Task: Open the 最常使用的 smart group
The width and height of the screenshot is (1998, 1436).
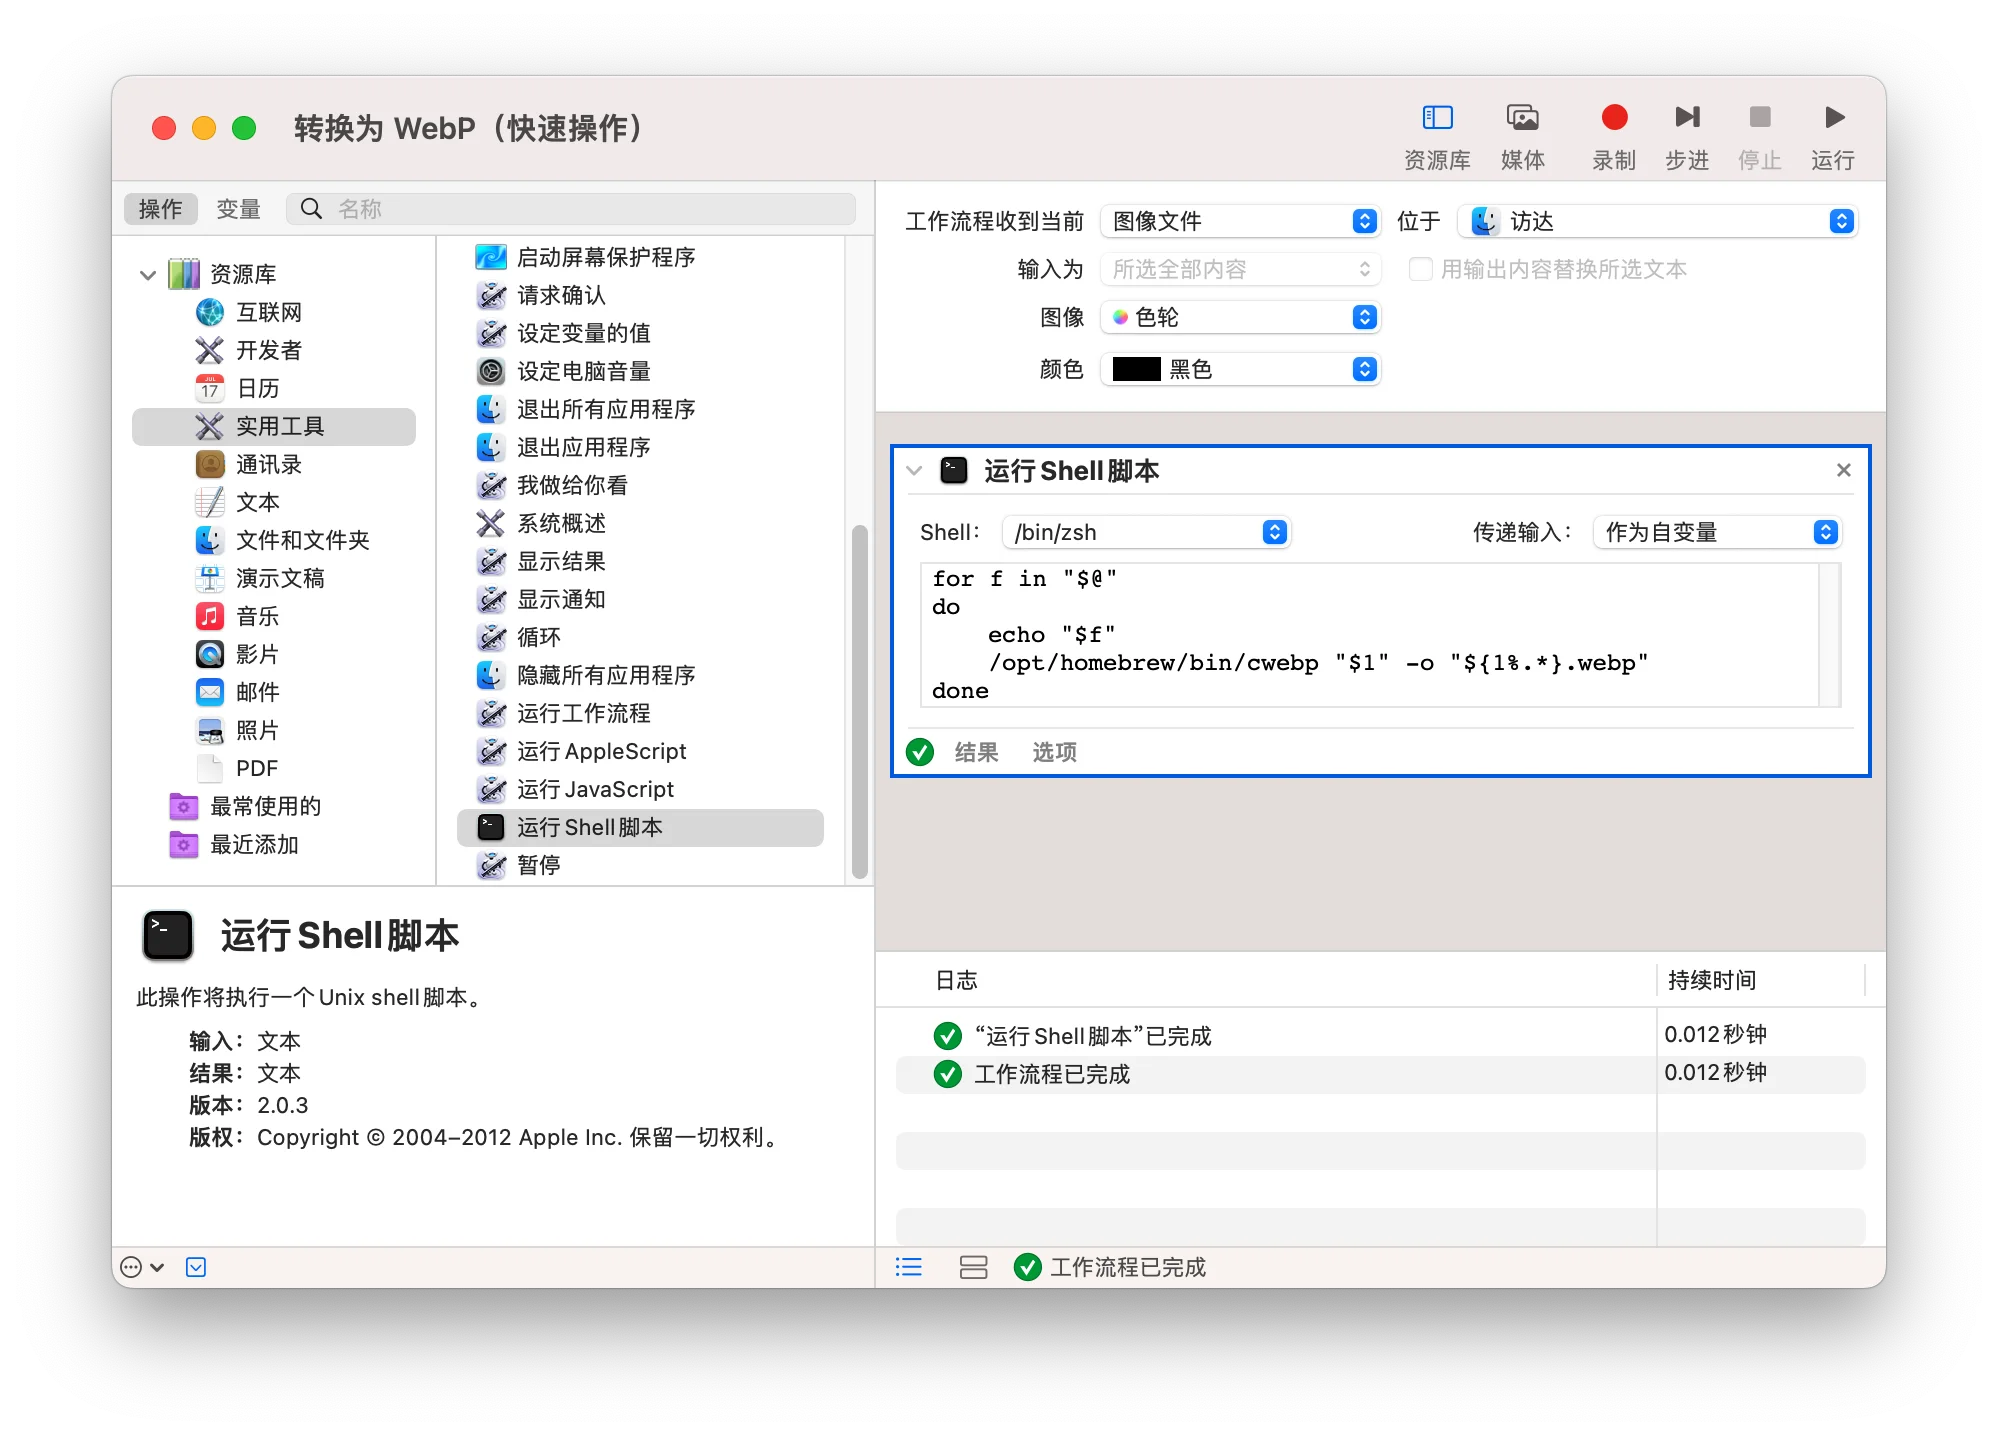Action: (274, 806)
